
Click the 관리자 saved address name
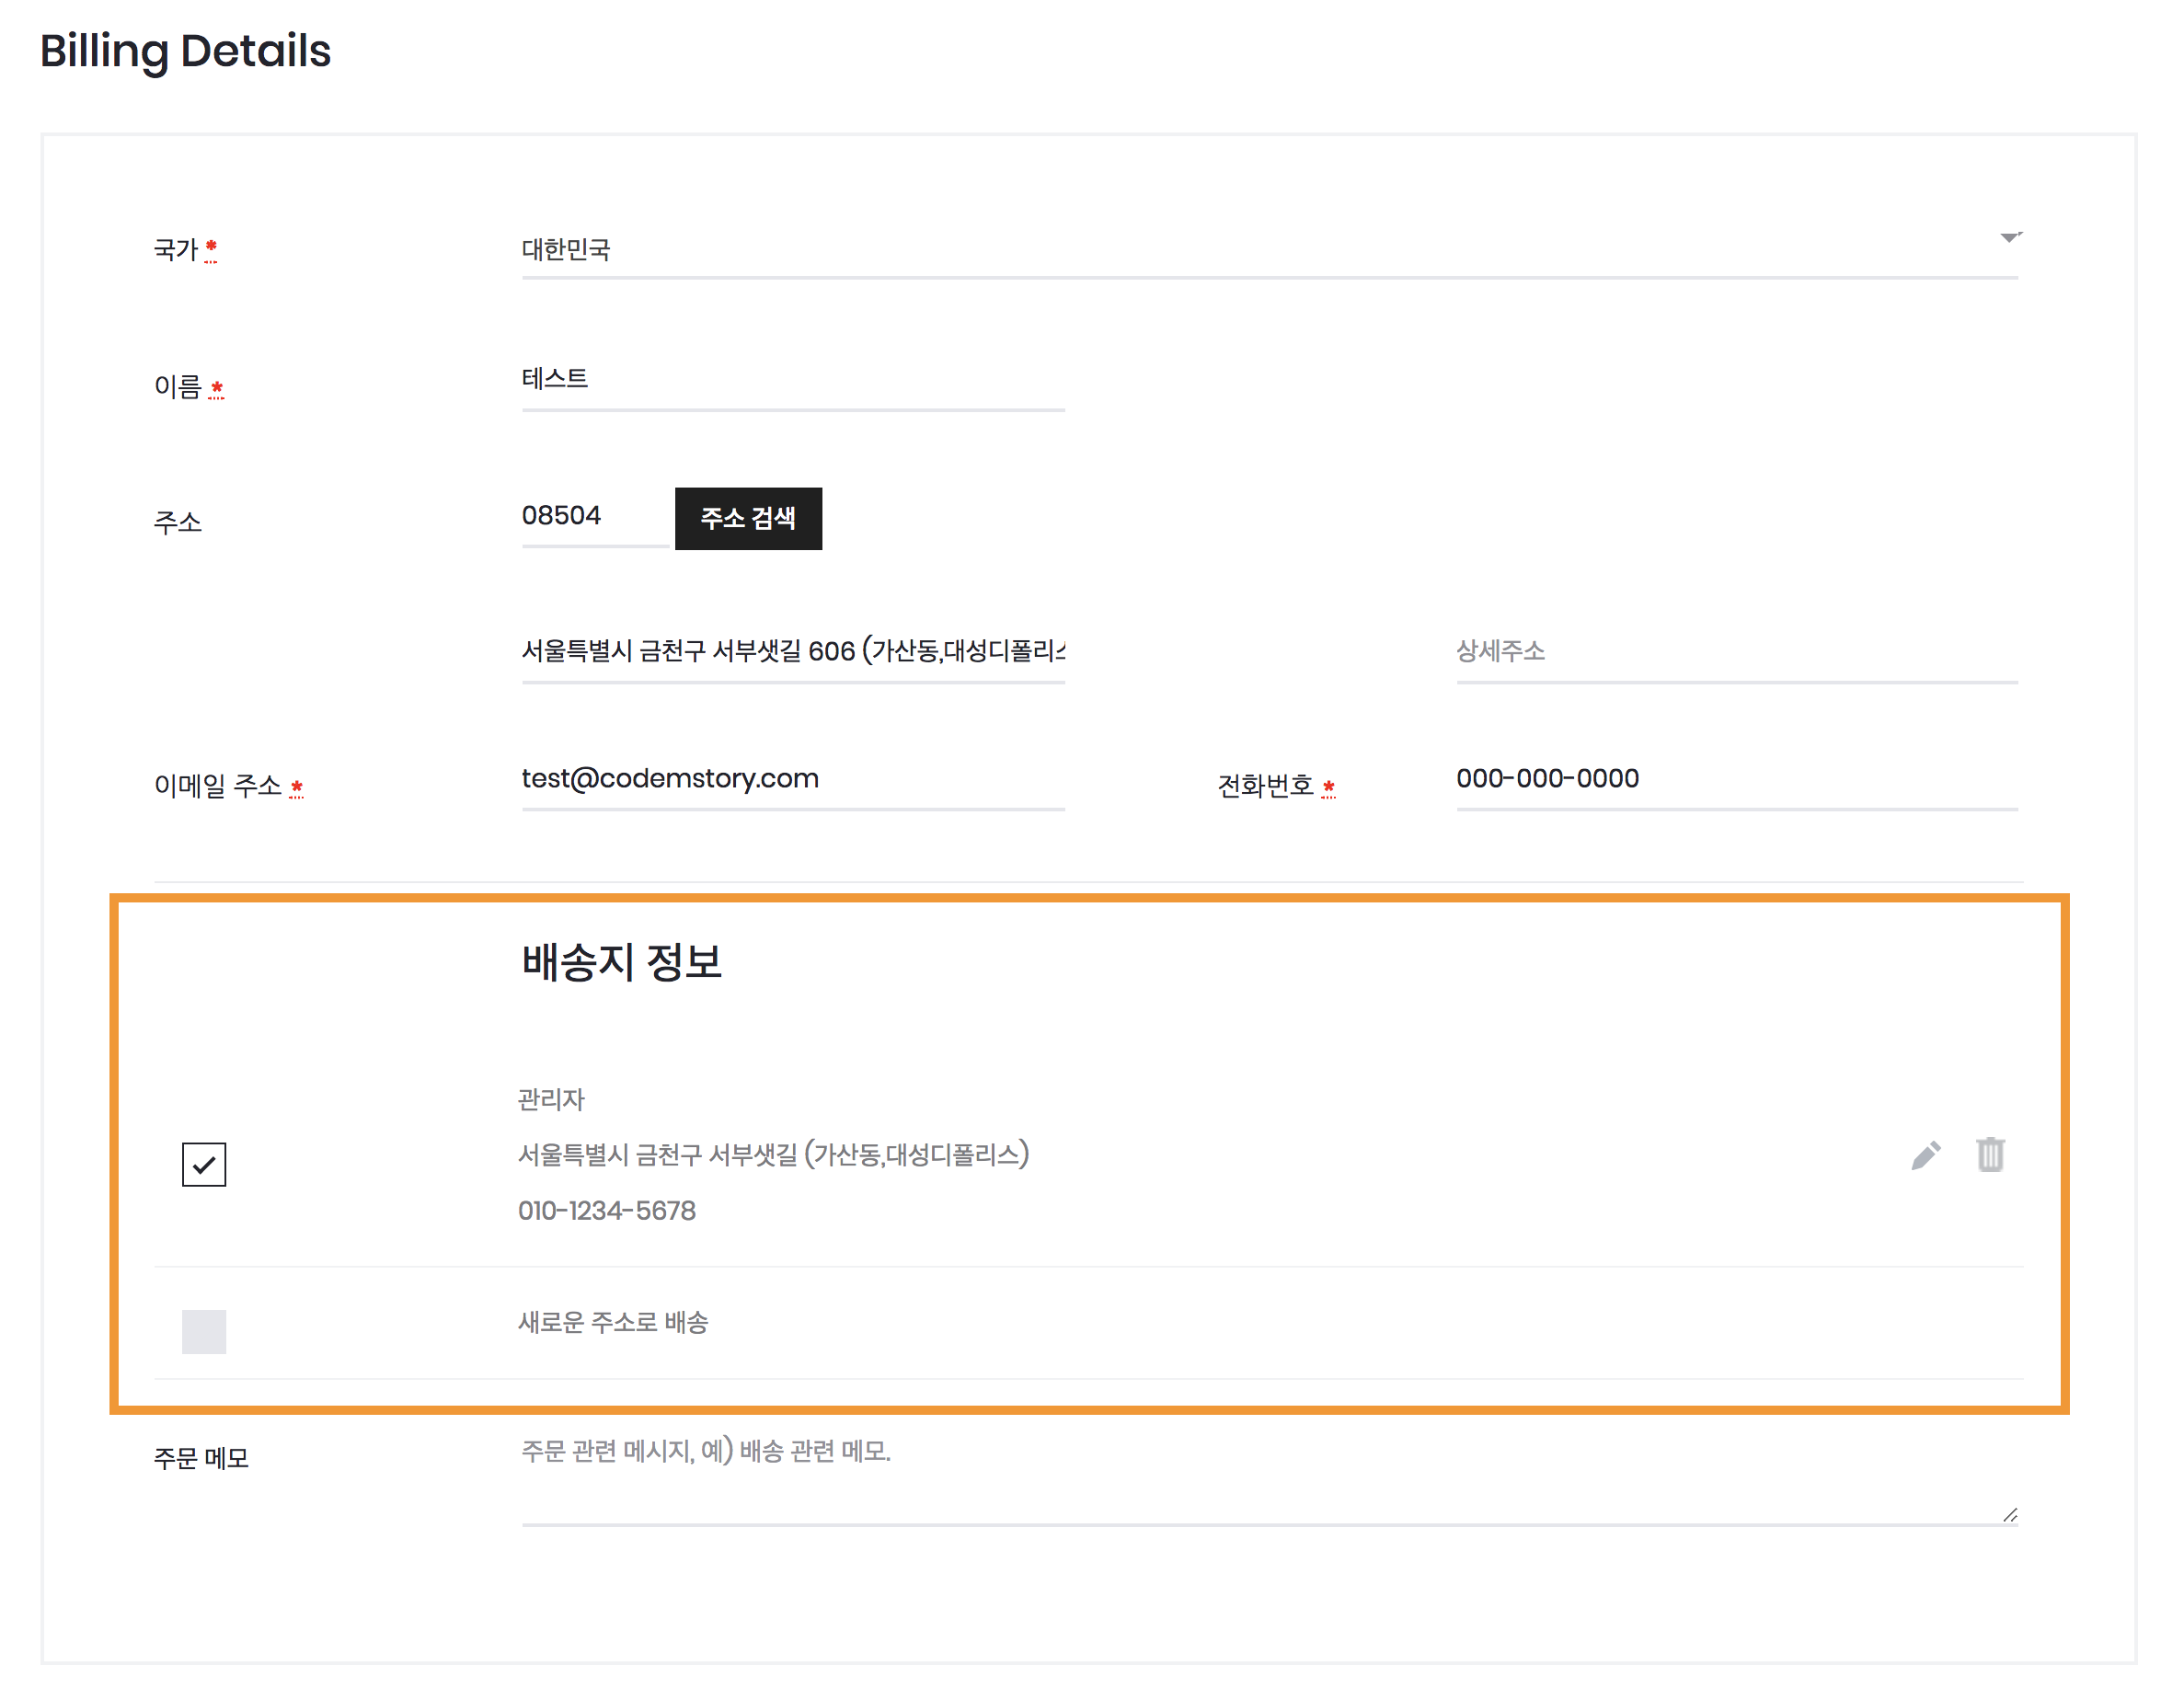(x=551, y=1100)
